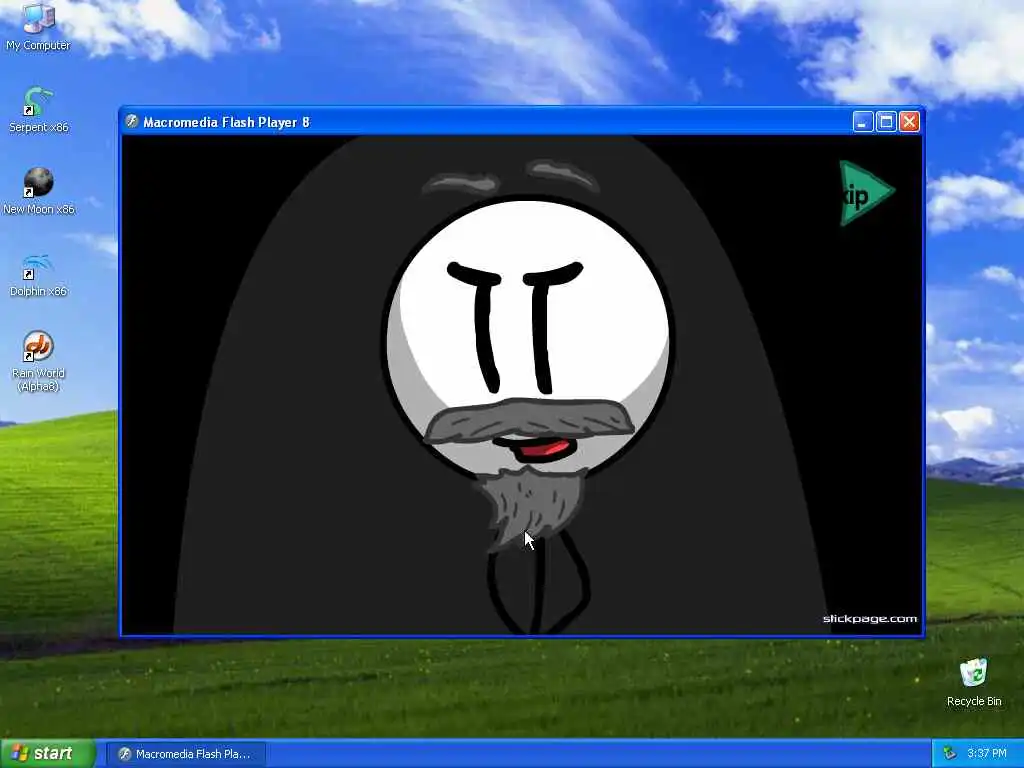Select the Rain World (Alpha8) shortcut

[38, 361]
